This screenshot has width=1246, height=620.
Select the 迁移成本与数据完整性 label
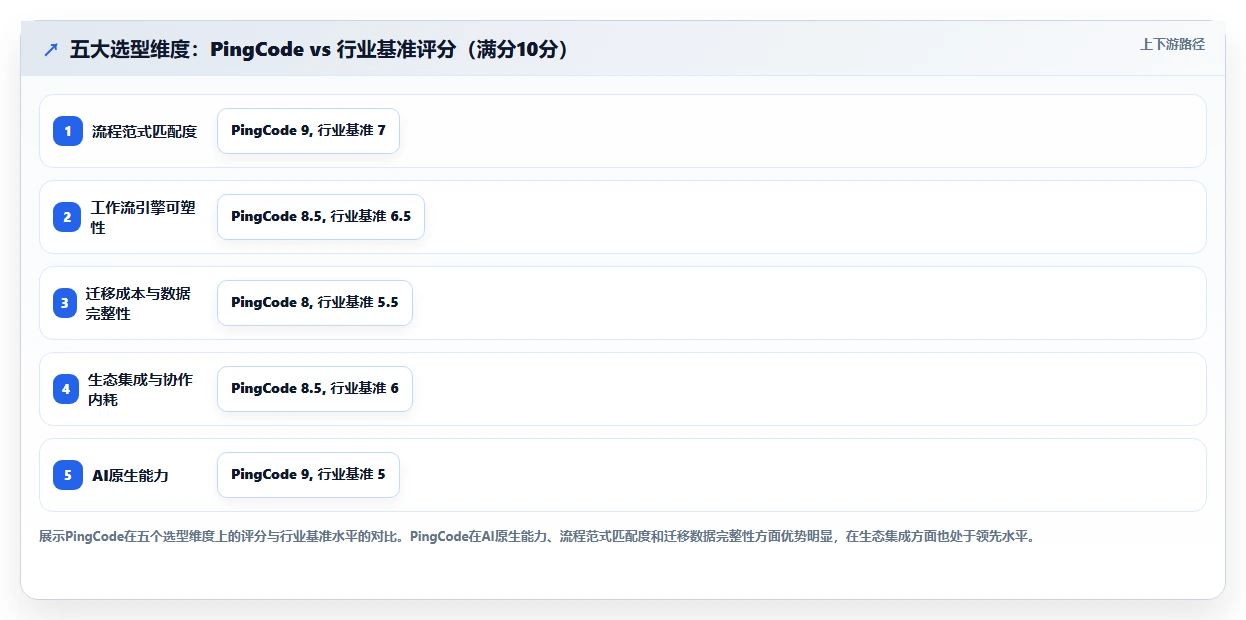138,303
